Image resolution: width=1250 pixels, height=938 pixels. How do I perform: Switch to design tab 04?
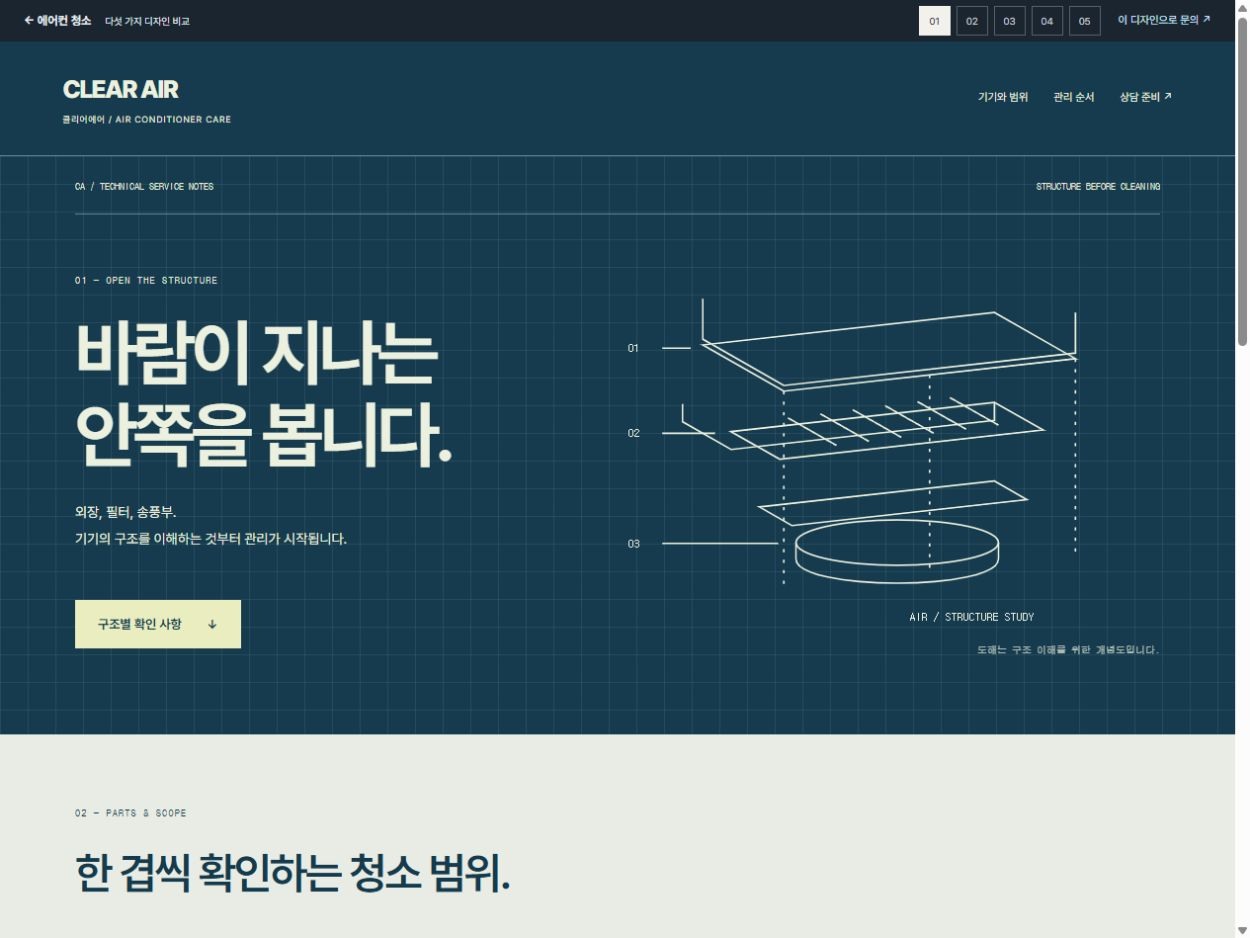(x=1047, y=21)
